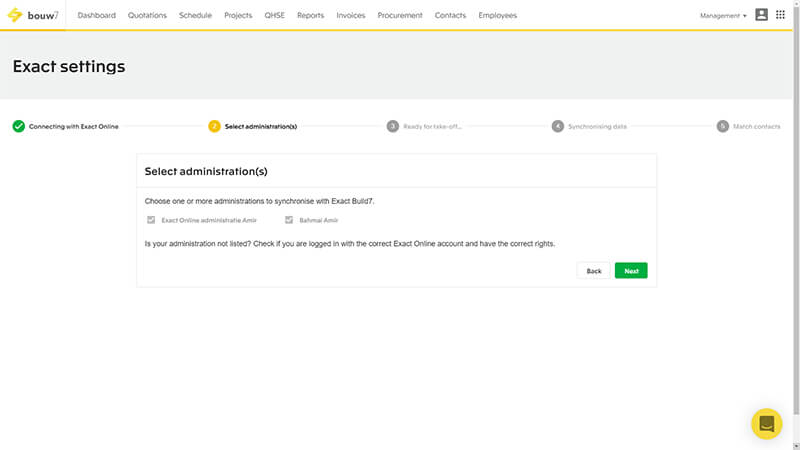Open the apps grid icon
800x450 pixels.
780,15
